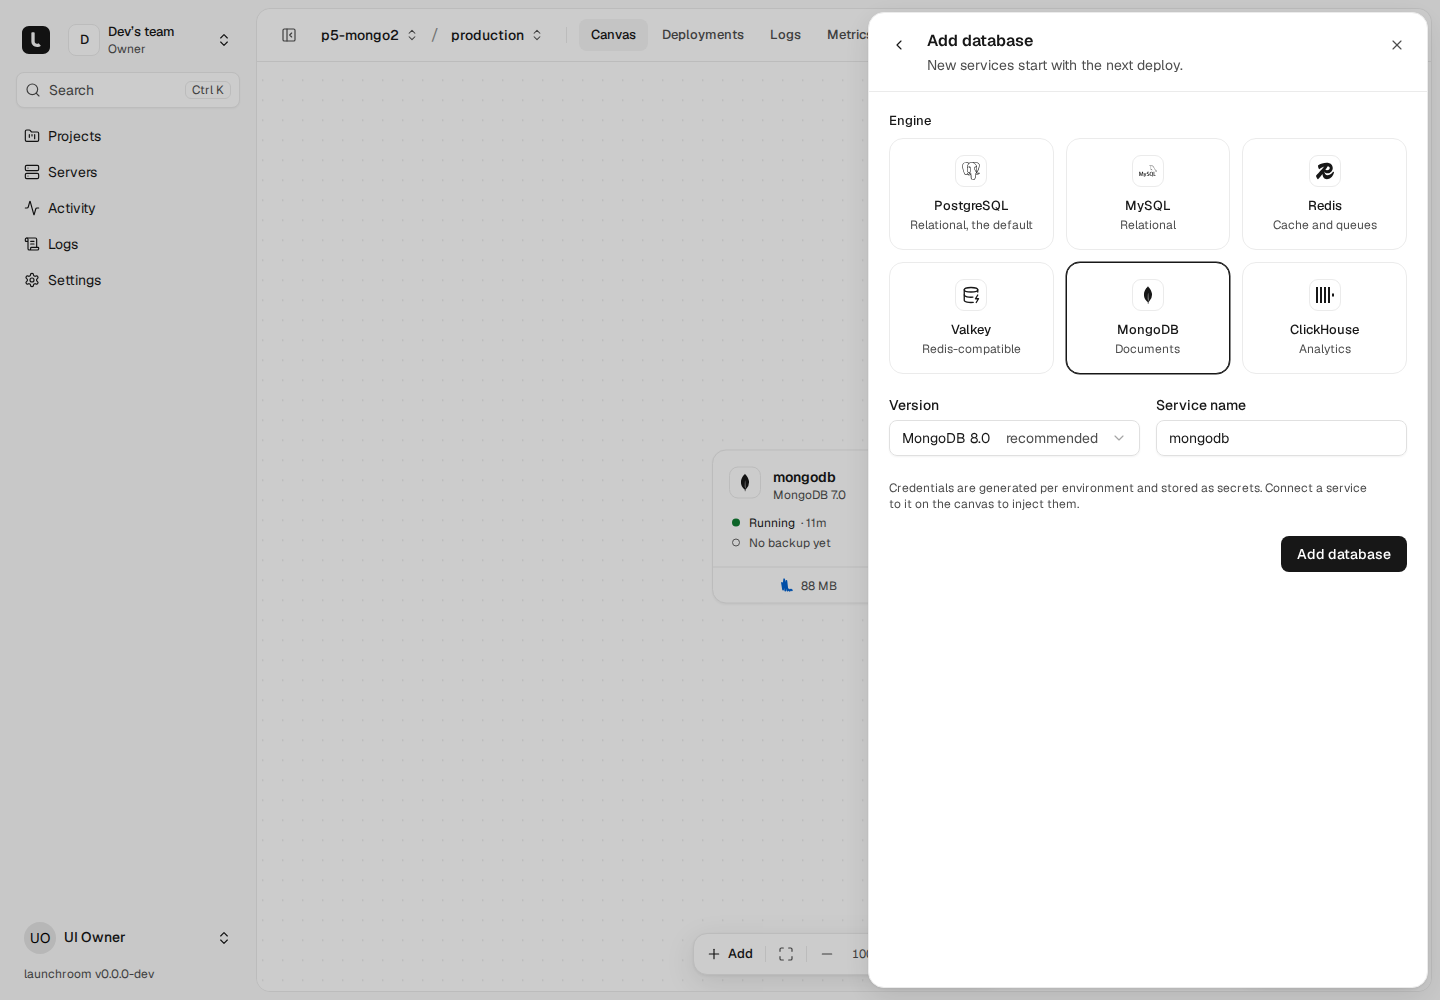Click the Add button on canvas toolbar
Screen dimensions: 1440x1000
point(730,954)
